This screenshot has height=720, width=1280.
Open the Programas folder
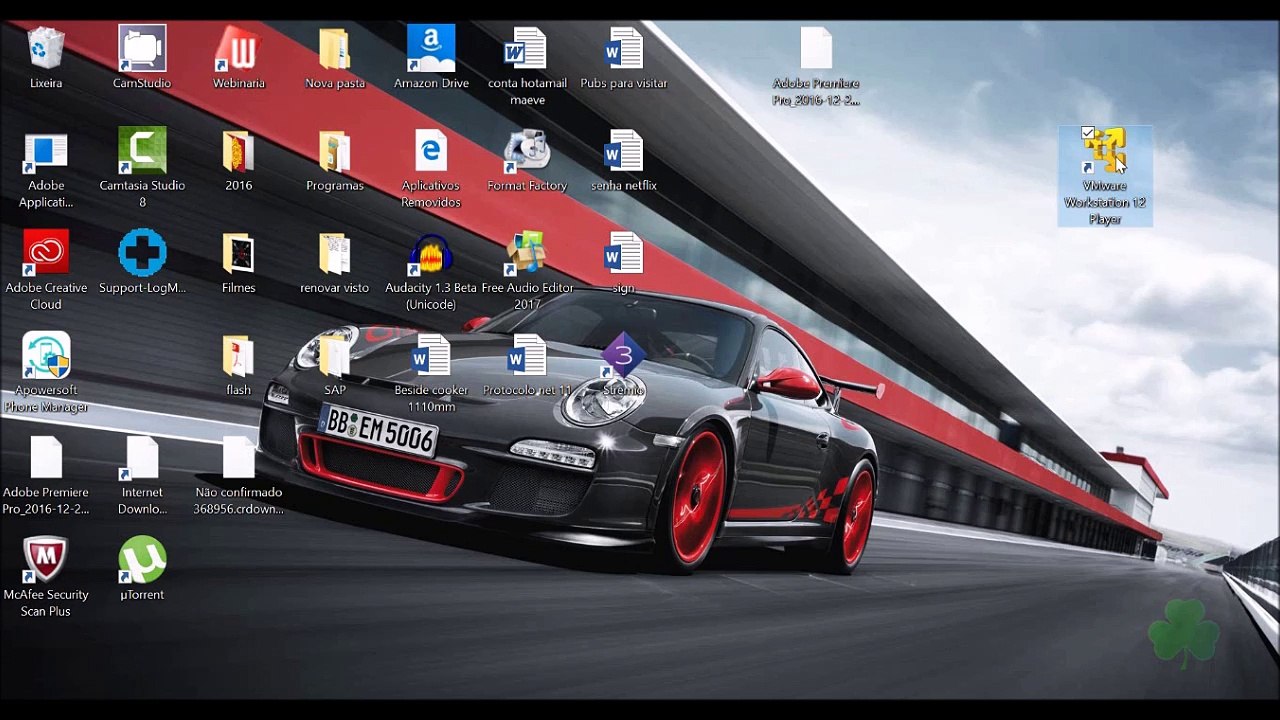pyautogui.click(x=335, y=151)
